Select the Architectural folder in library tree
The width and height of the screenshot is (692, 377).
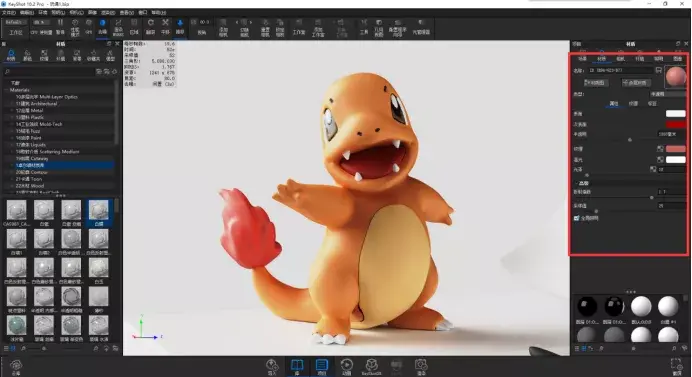tap(37, 104)
